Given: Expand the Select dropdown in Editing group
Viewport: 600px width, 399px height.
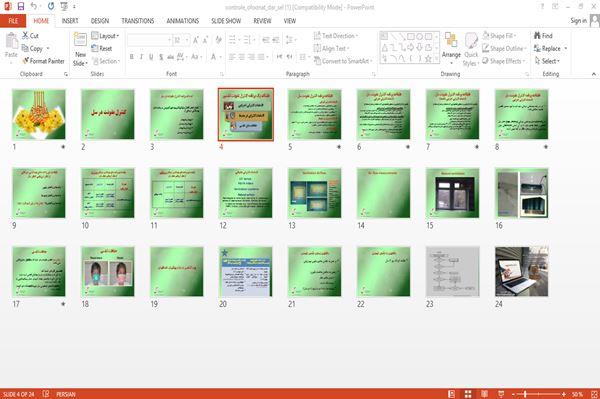Looking at the screenshot, I should pos(547,61).
